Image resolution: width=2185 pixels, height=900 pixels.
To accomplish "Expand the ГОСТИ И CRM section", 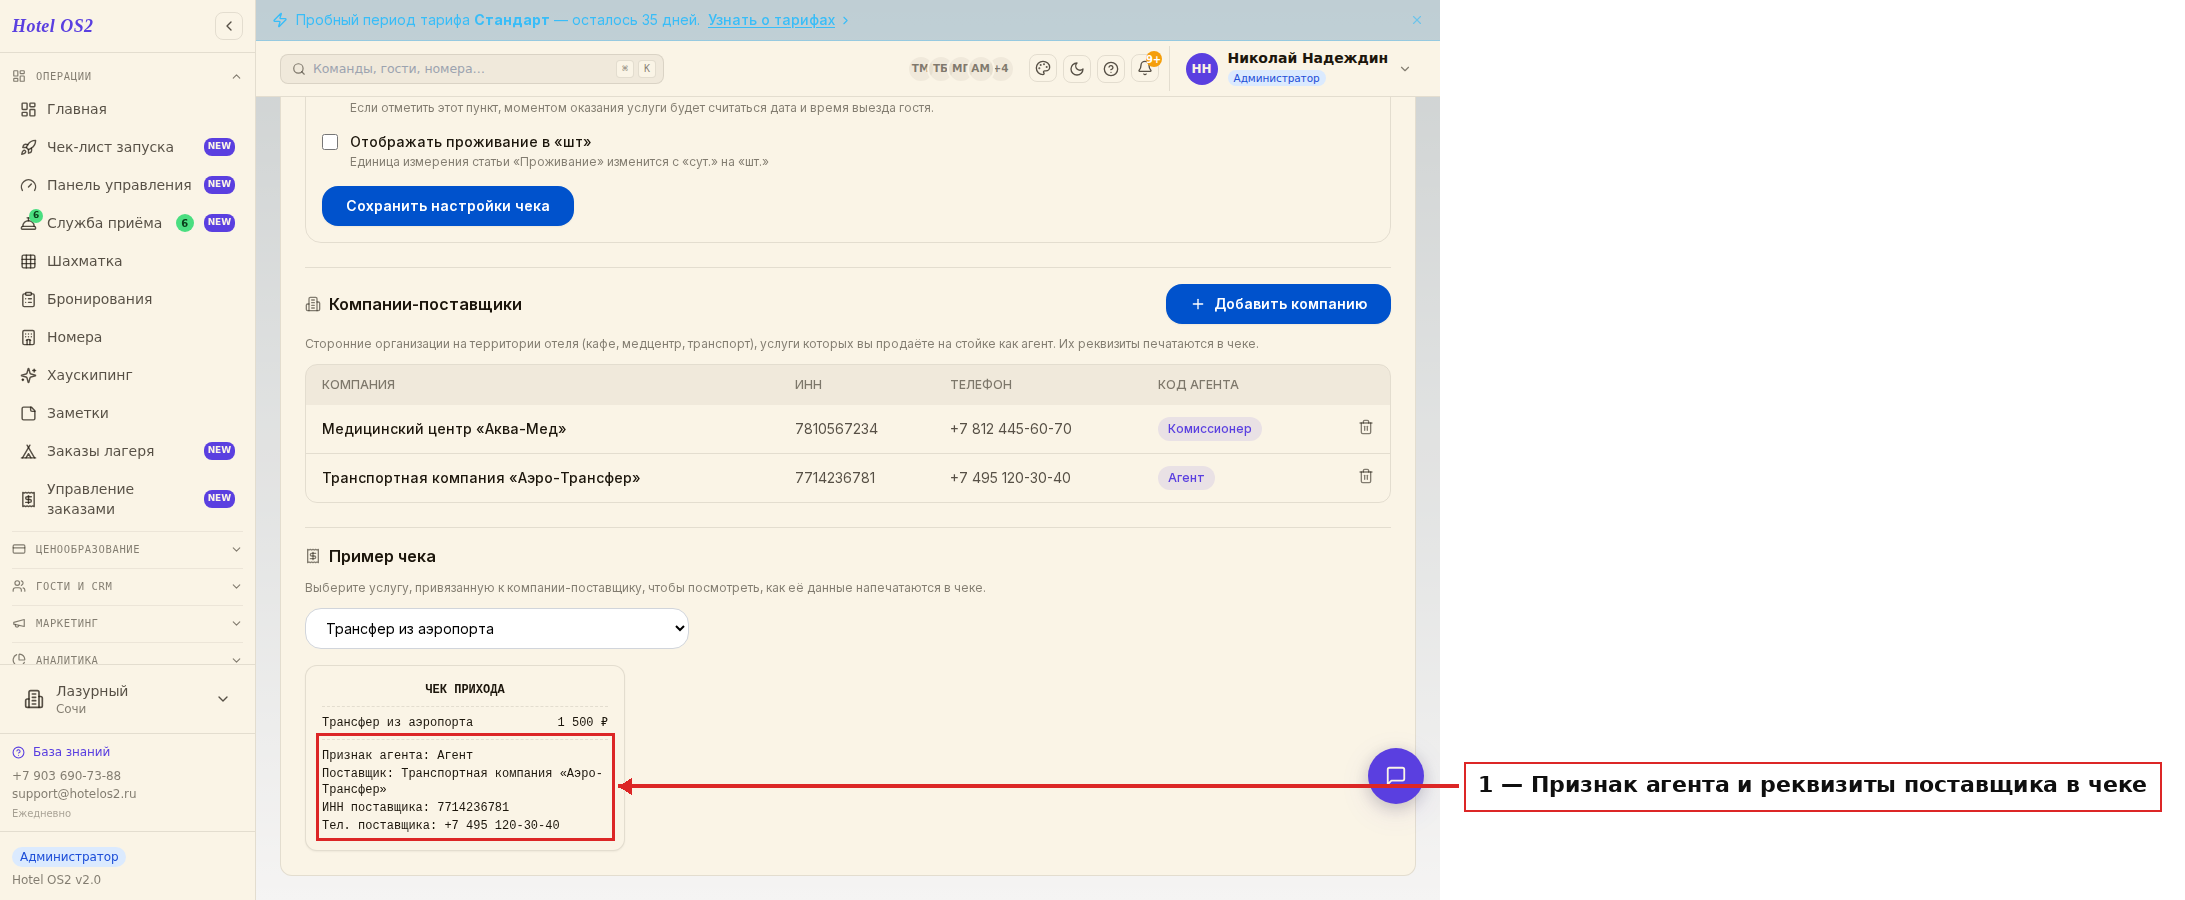I will (x=127, y=586).
